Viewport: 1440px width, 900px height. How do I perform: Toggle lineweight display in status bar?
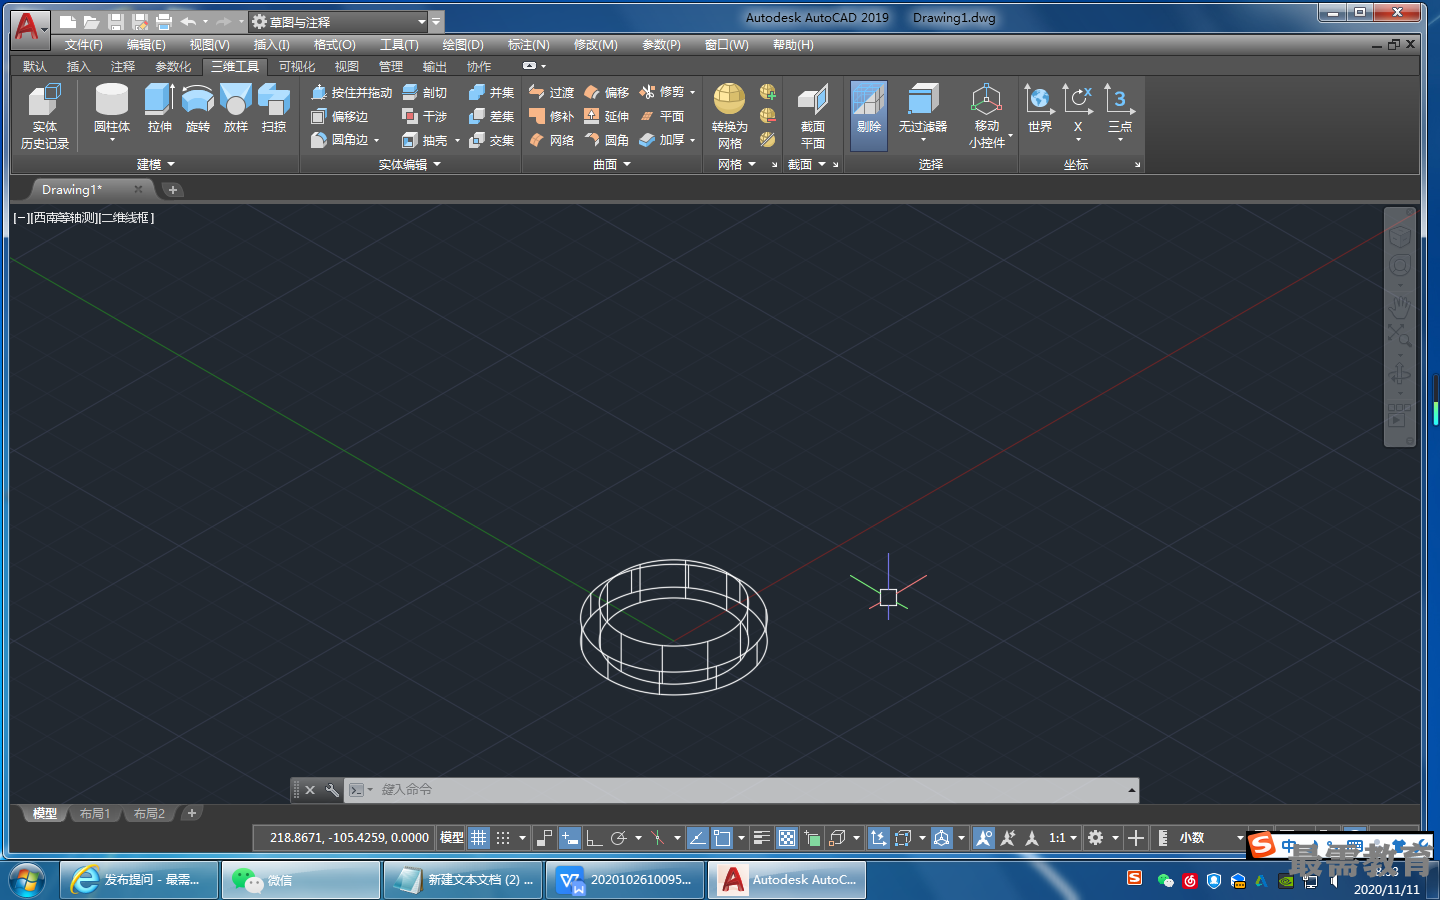point(762,838)
